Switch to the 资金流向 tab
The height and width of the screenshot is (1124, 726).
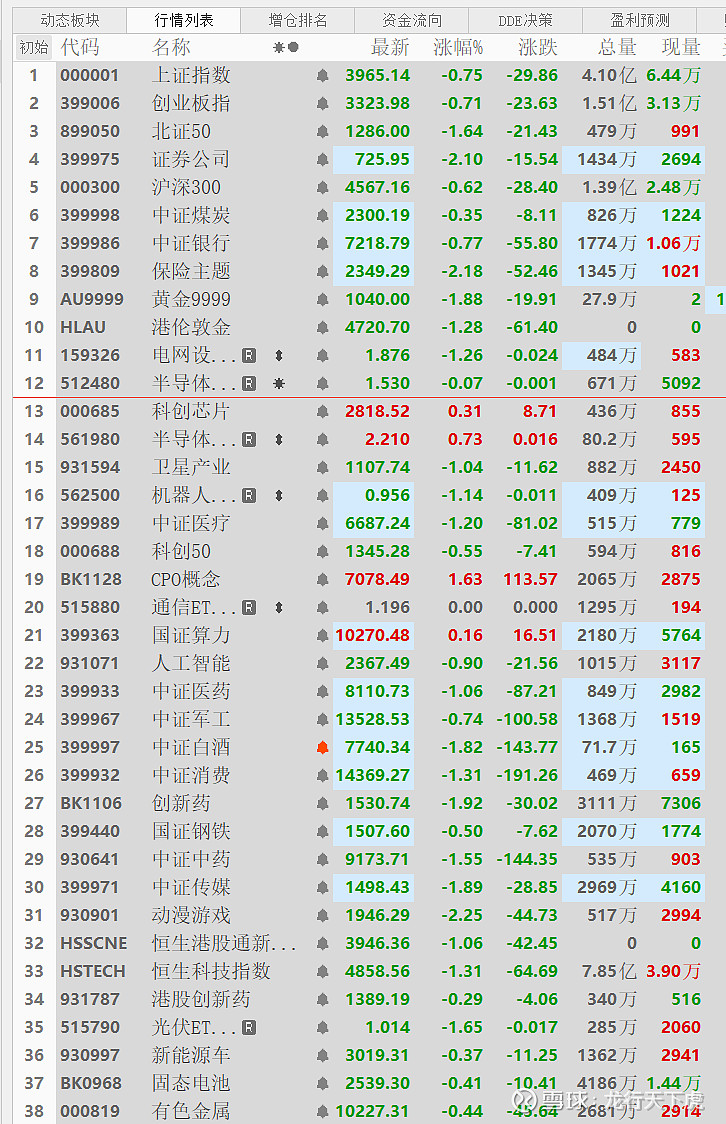click(412, 20)
